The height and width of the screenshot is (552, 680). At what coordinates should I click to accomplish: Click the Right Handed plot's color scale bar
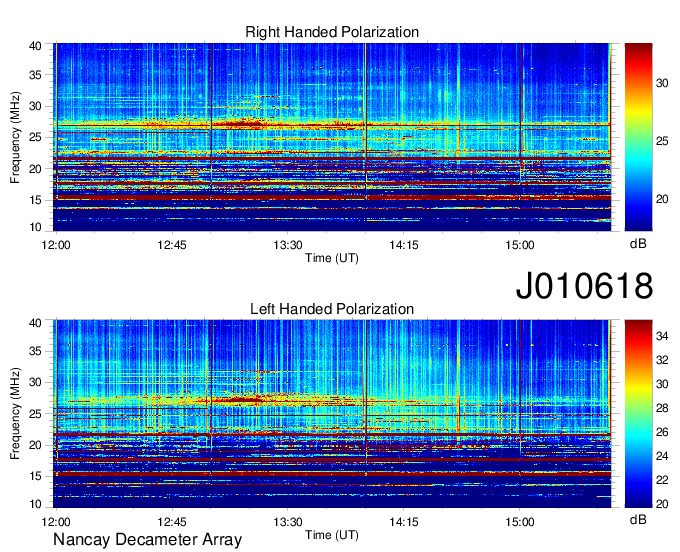638,137
